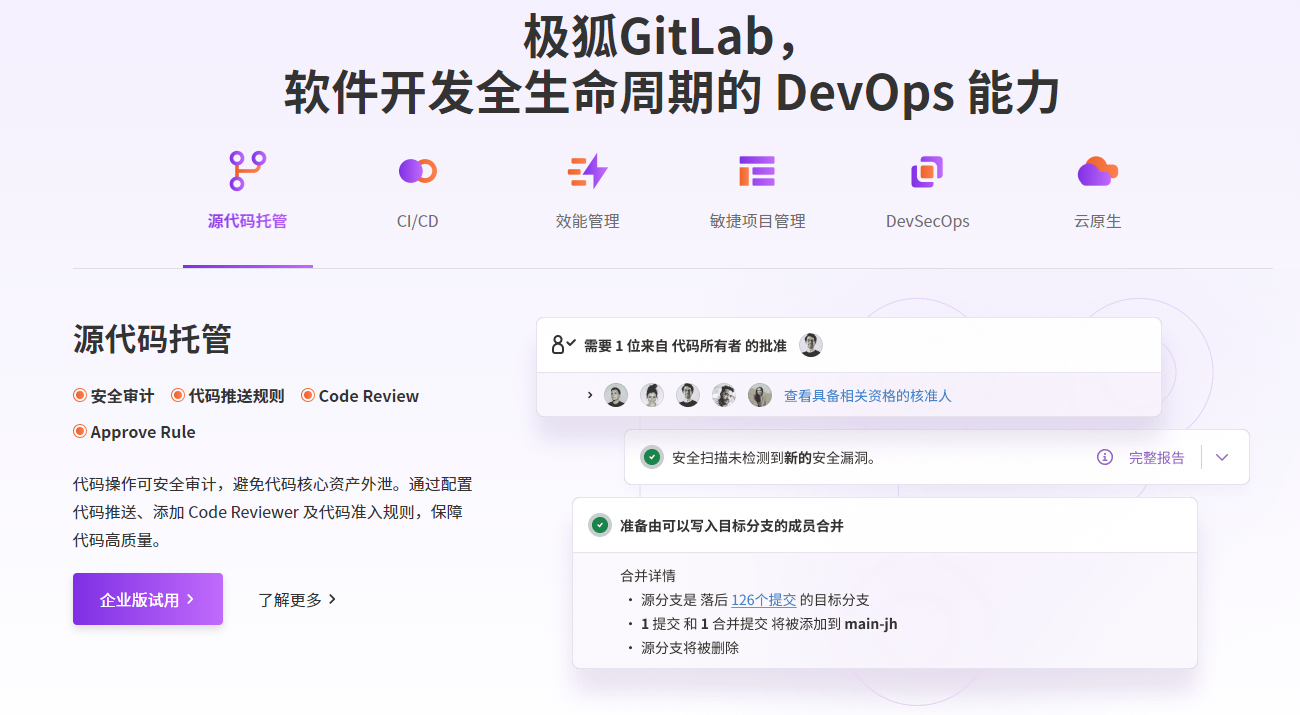
Task: Click the green check beside 准备由可以写入
Action: click(600, 525)
